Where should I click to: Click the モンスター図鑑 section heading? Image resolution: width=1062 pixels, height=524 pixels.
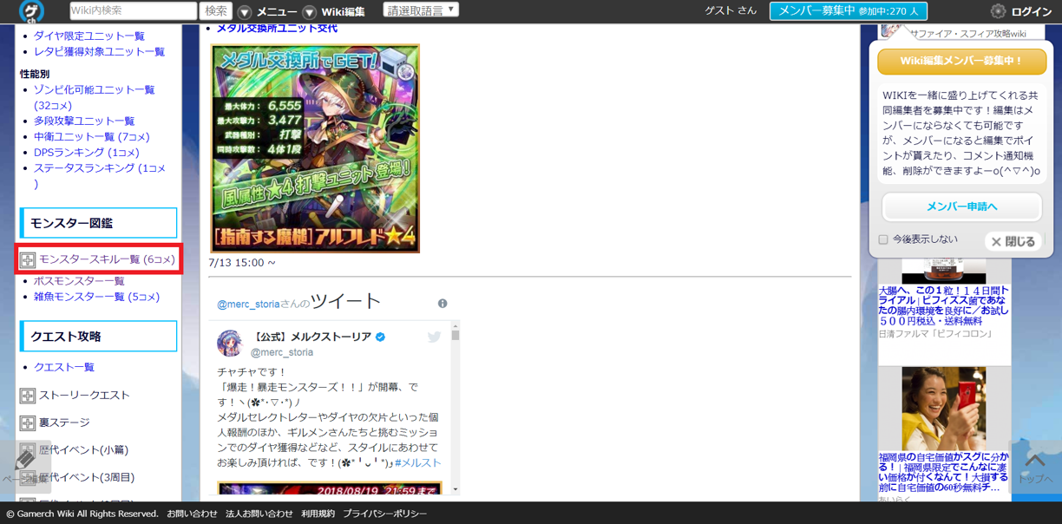coord(99,223)
